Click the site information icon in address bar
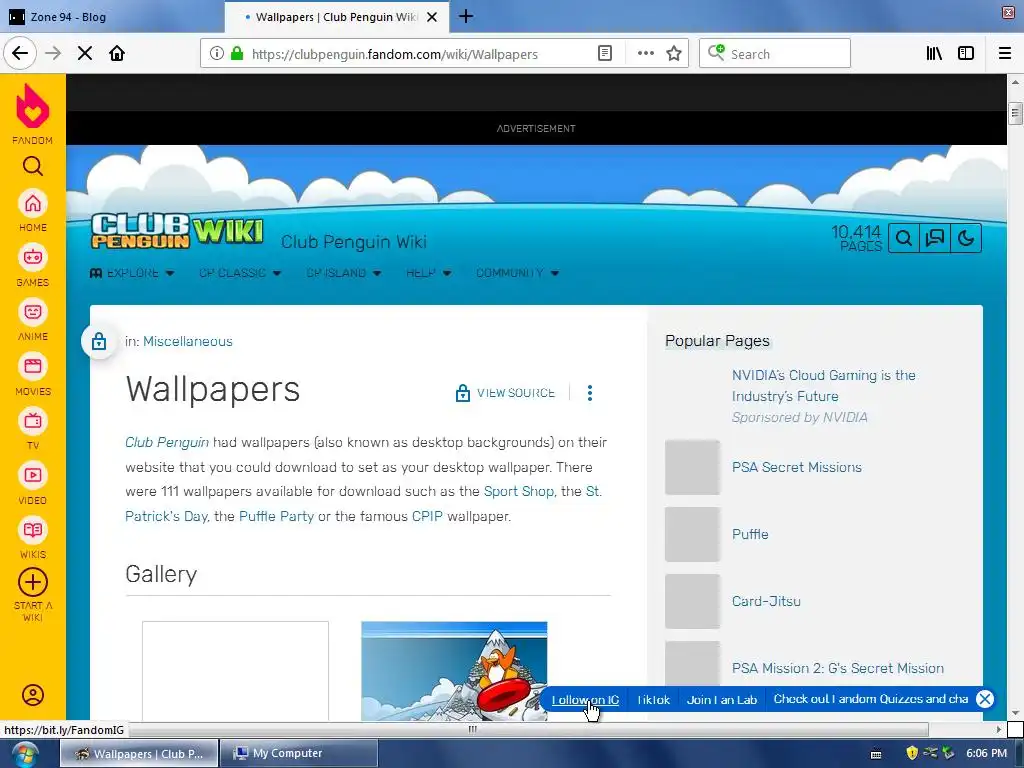Screen dimensions: 1024x768 (217, 54)
